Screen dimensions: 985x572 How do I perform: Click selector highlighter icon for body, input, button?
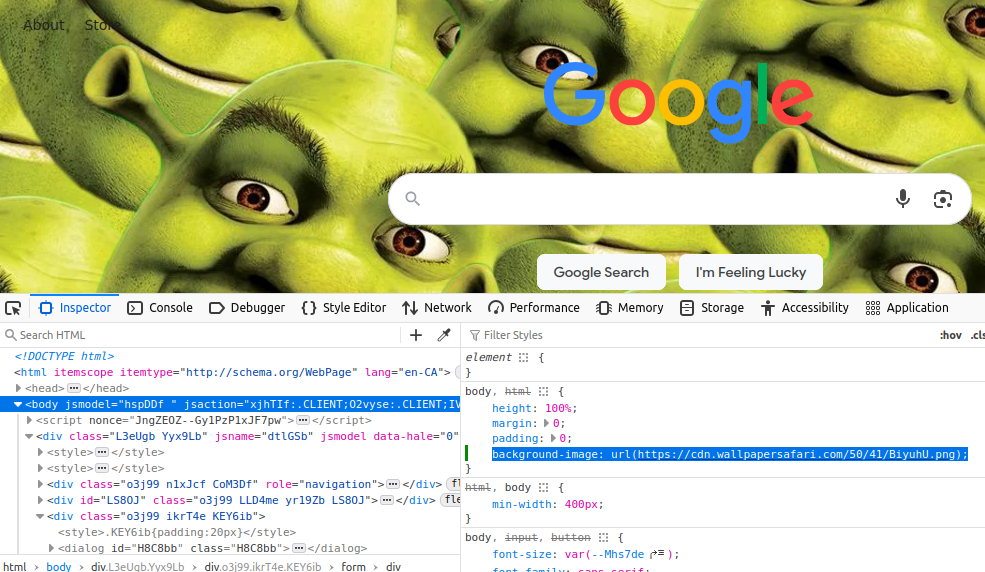pos(604,537)
